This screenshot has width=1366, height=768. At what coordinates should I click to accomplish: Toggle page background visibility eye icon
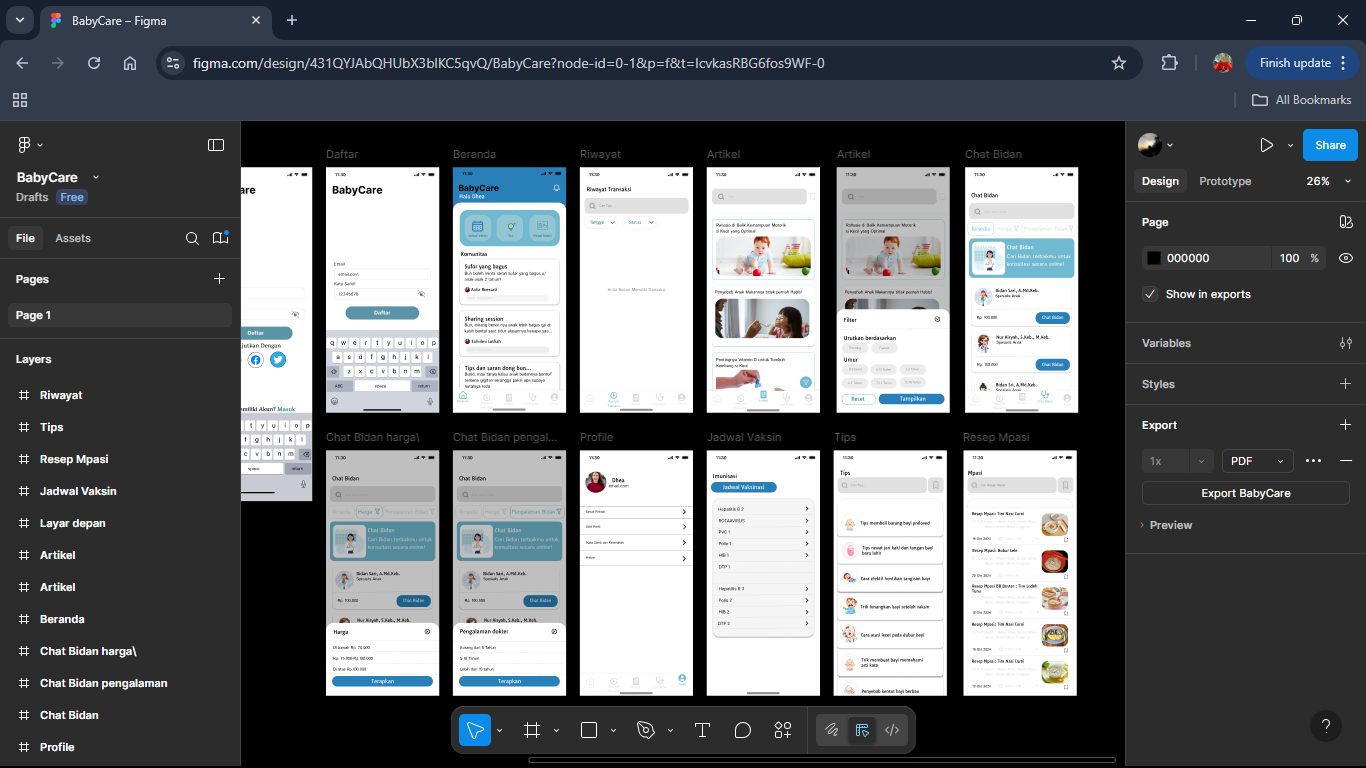[1346, 258]
